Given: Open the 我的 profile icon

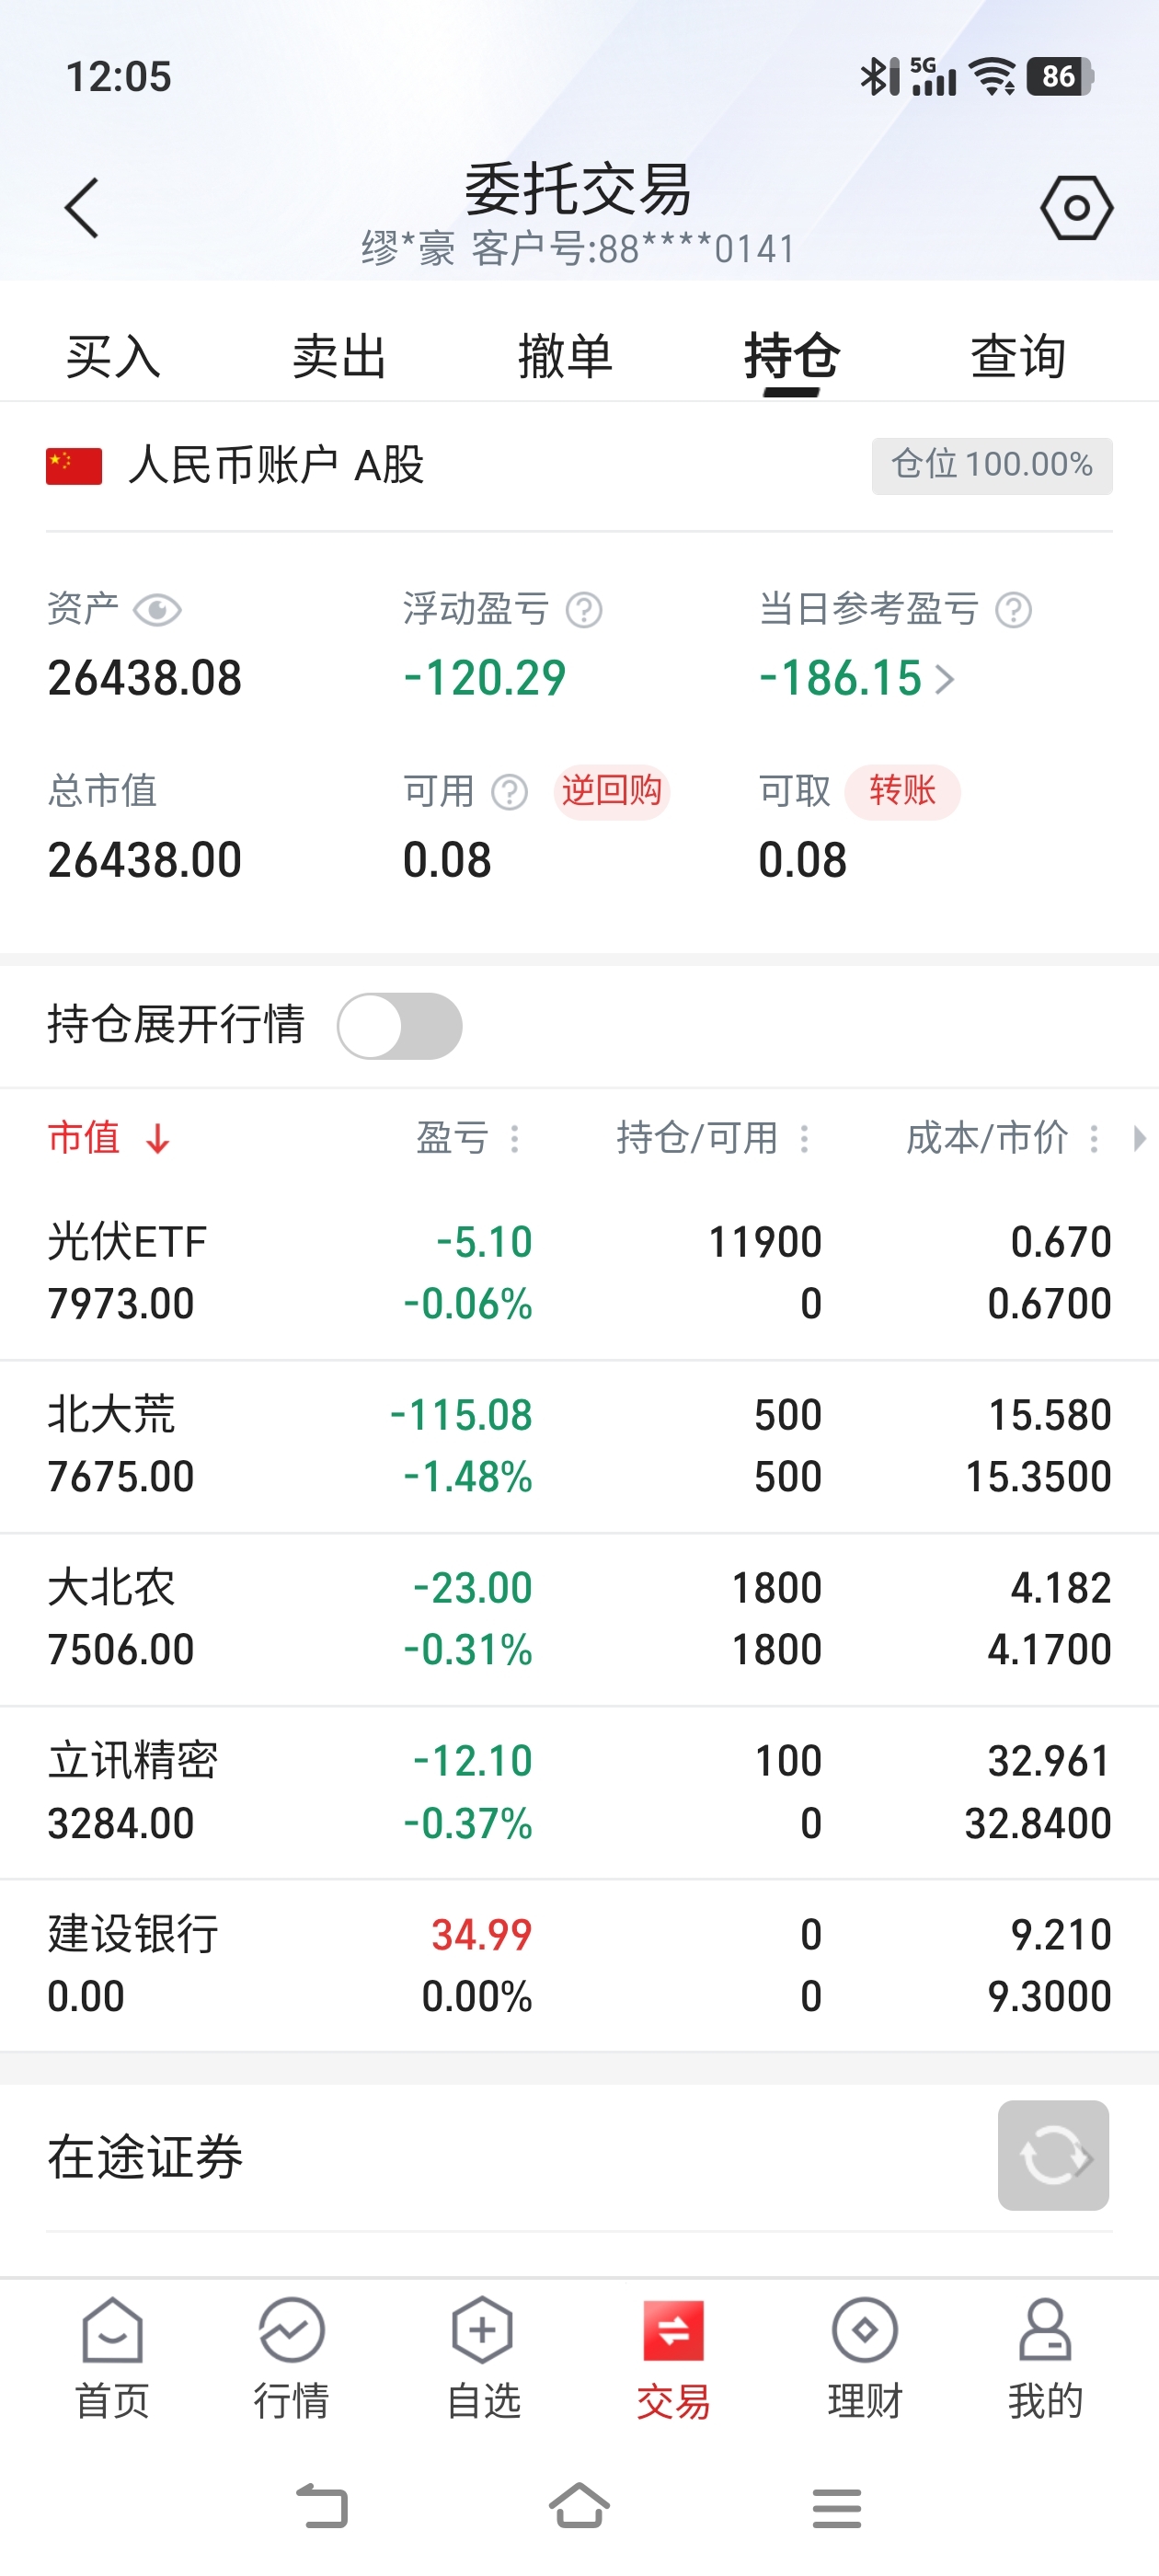Looking at the screenshot, I should tap(1045, 2330).
